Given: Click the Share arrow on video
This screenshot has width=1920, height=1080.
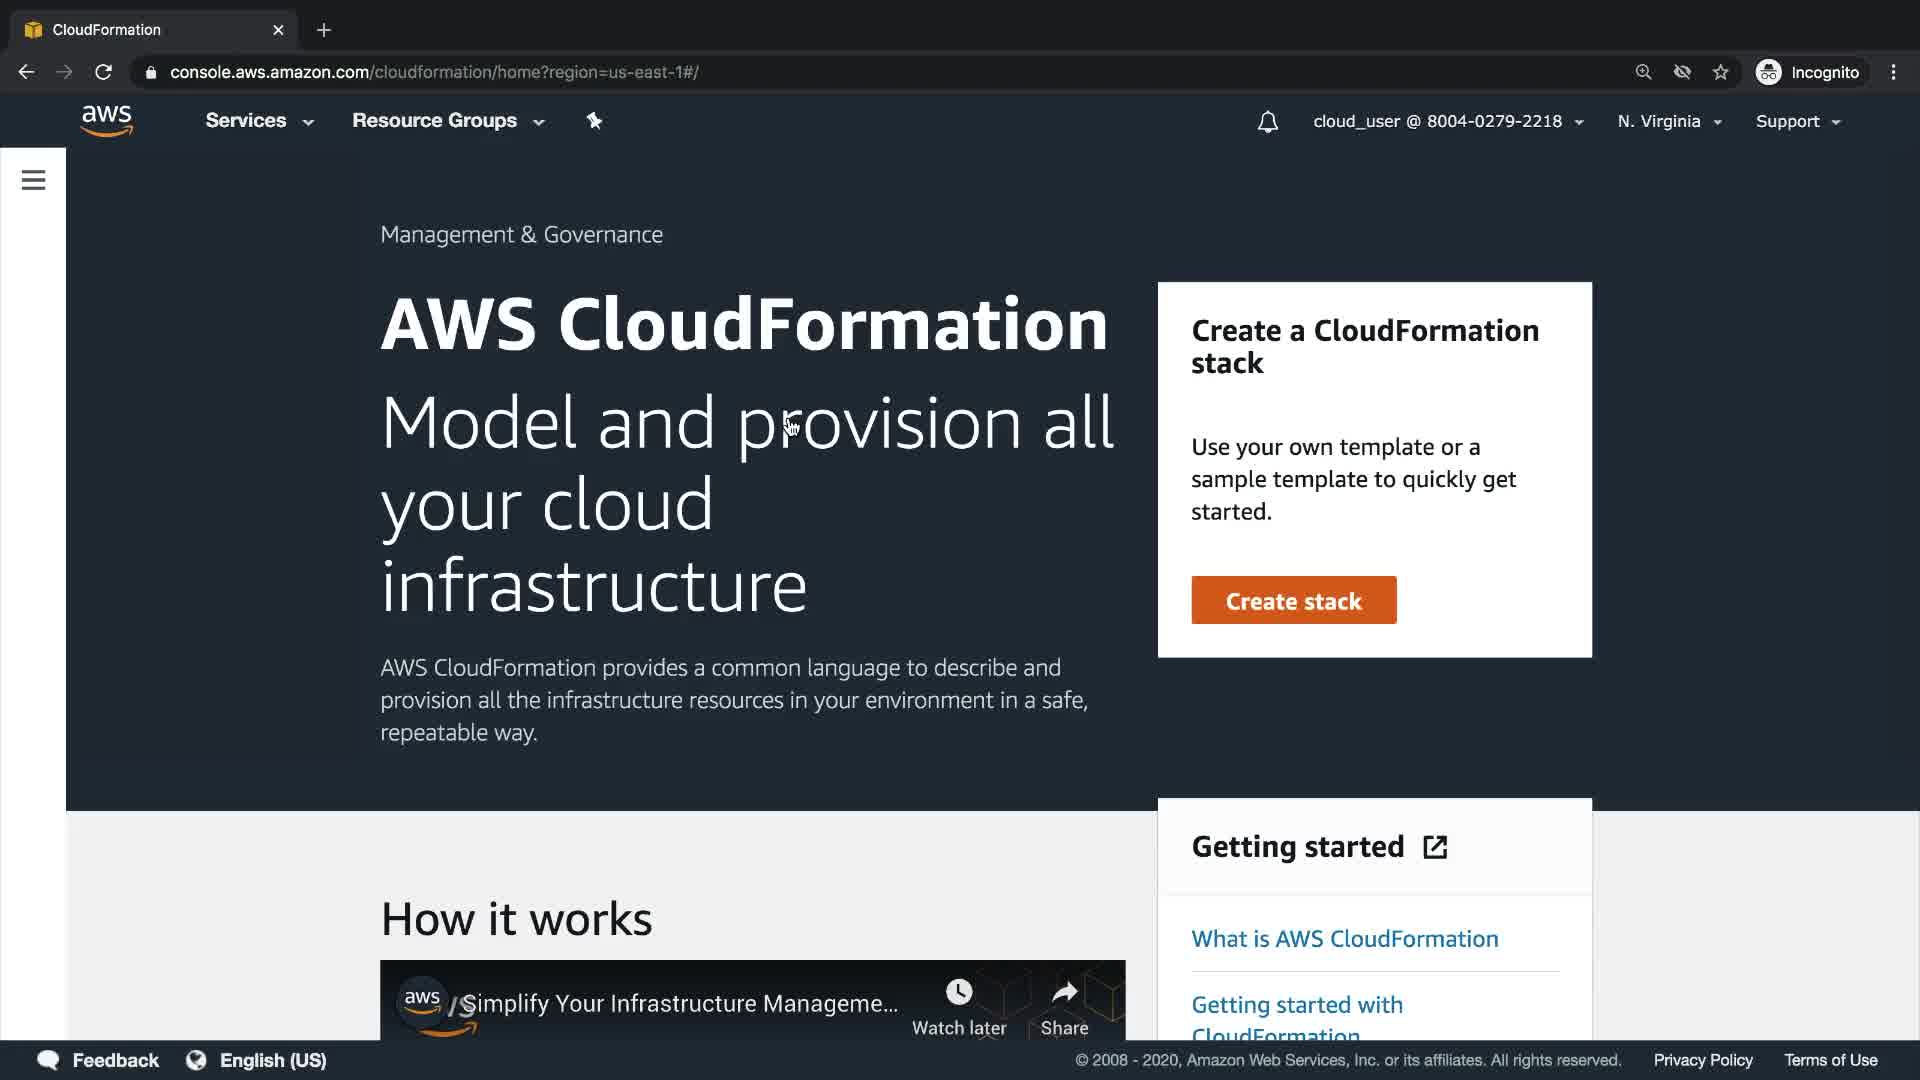Looking at the screenshot, I should click(1064, 992).
